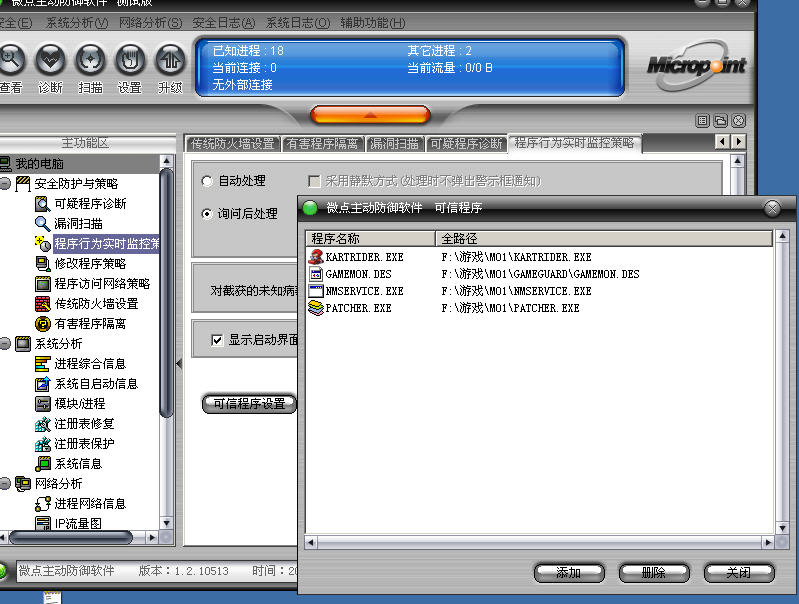Click the cascade-windows icon above the tabs
The width and height of the screenshot is (799, 604).
pos(721,121)
